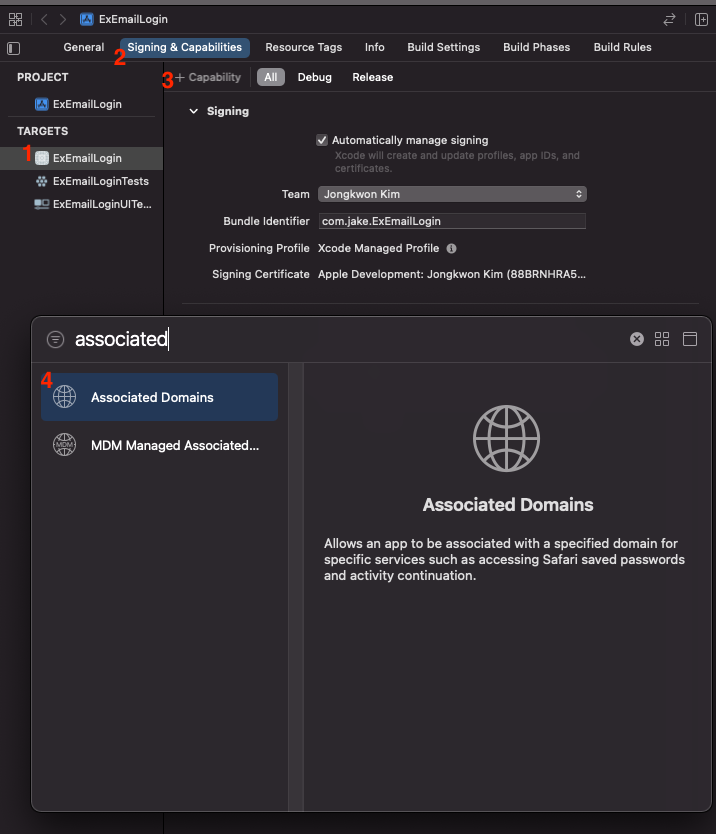Screen dimensions: 716x834
Task: Click the Signing Certificate value text
Action: [452, 274]
